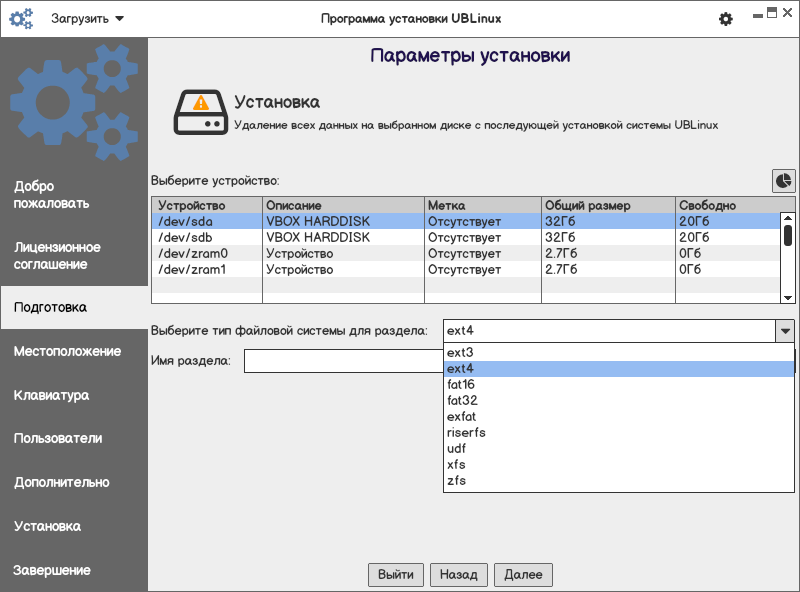Open the Загрузить dropdown menu
This screenshot has width=800, height=592.
(88, 19)
